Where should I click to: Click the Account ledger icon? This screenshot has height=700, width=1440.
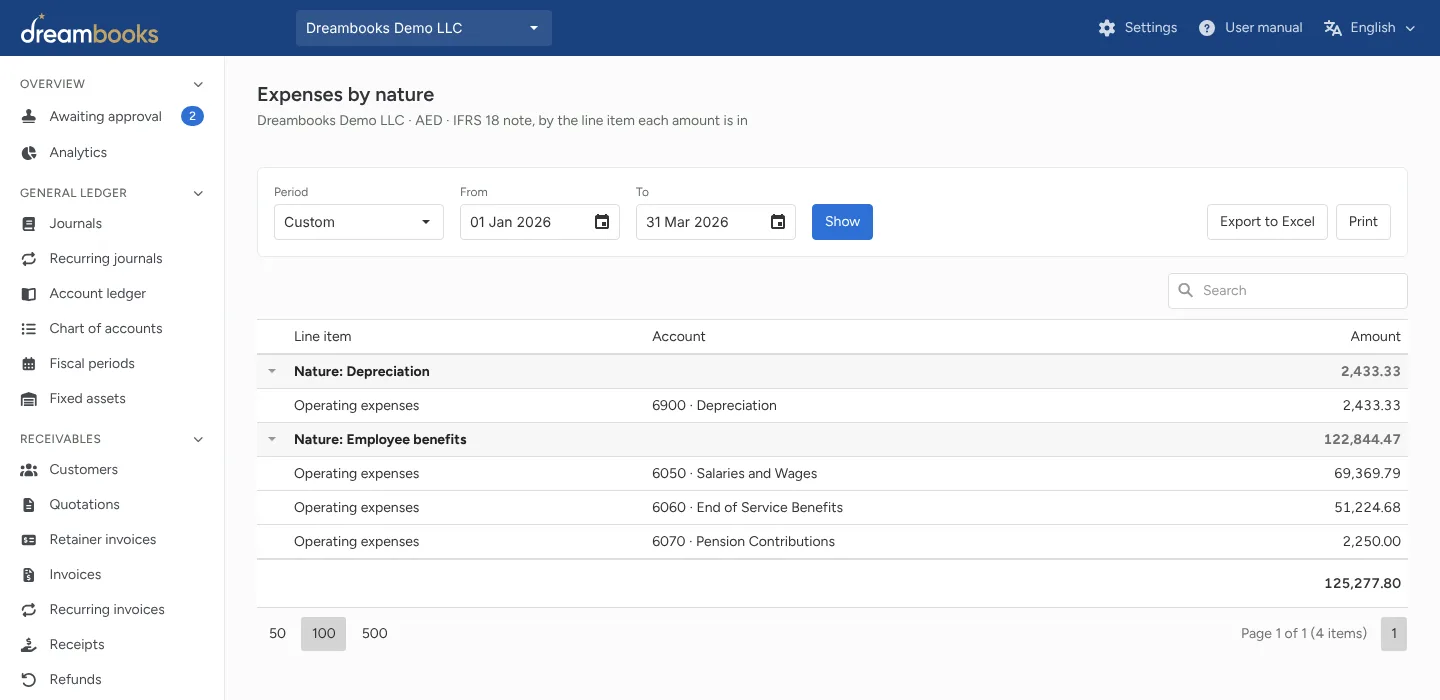pyautogui.click(x=29, y=294)
